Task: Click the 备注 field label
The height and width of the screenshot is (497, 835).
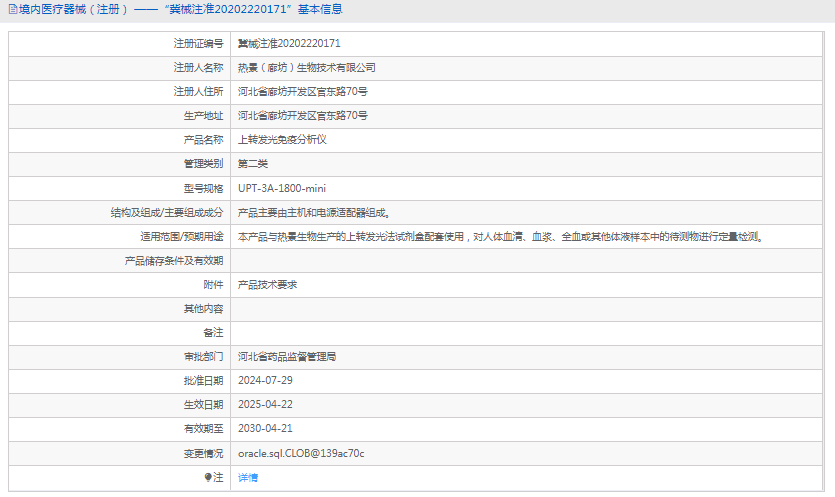Action: (213, 333)
